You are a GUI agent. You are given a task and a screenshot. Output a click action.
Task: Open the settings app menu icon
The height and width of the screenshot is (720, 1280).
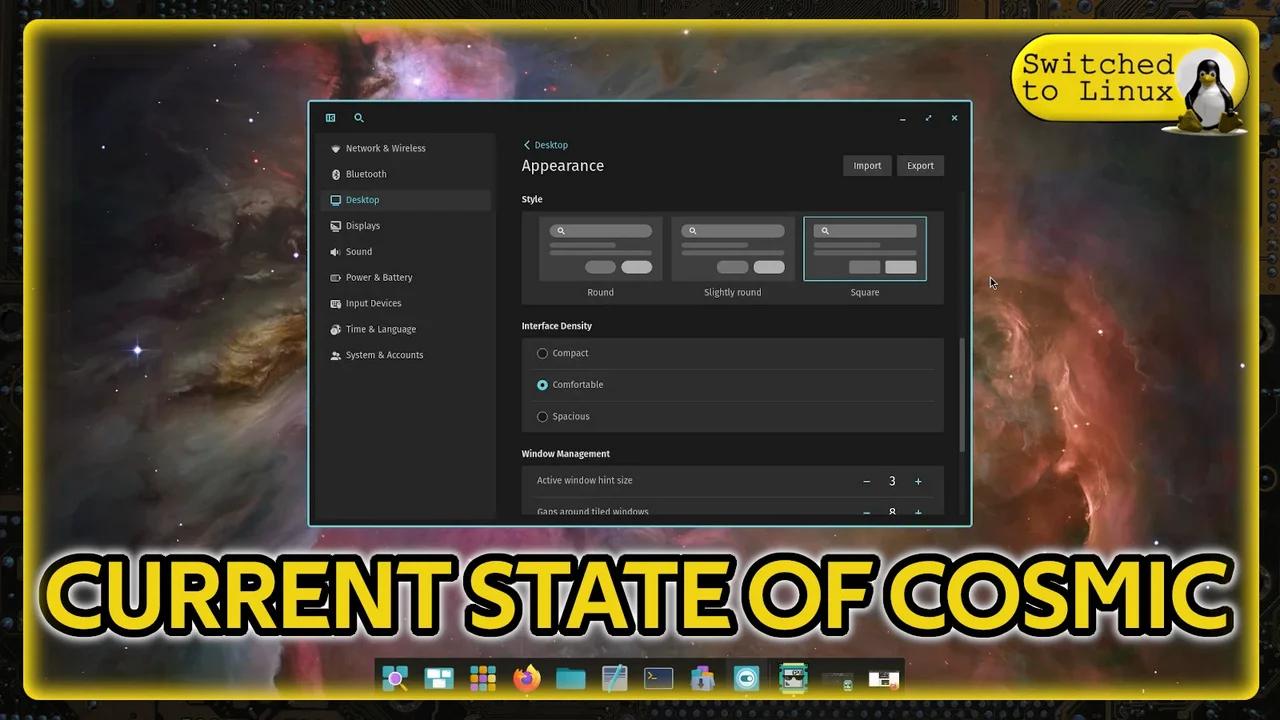pyautogui.click(x=330, y=118)
